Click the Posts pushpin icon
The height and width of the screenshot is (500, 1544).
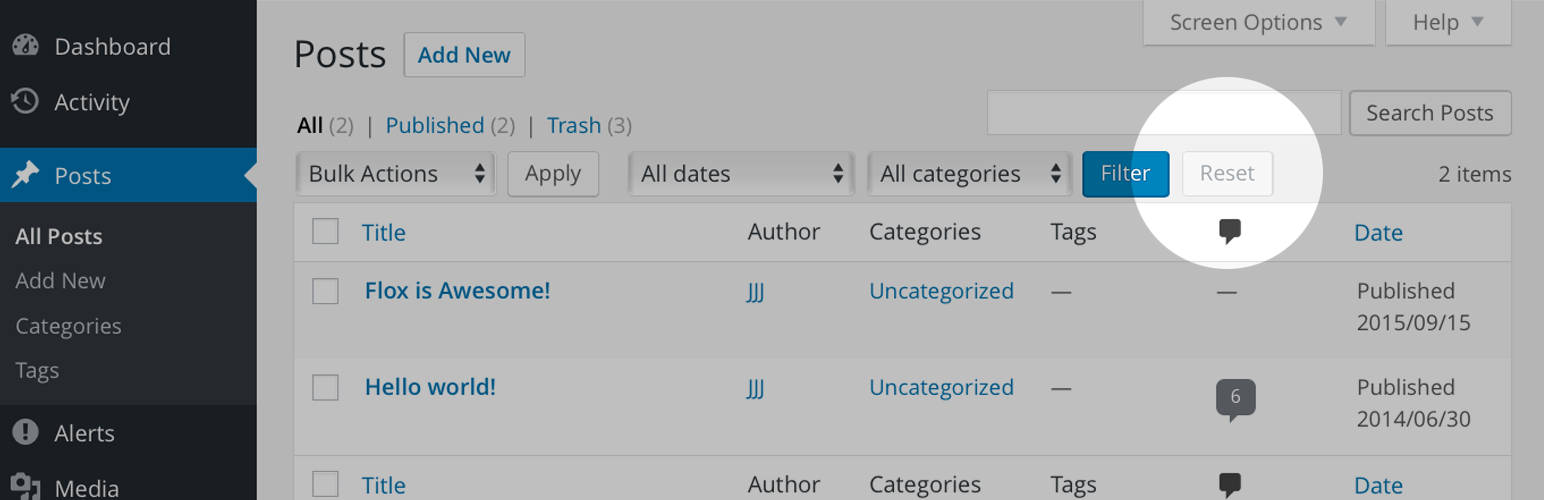25,176
